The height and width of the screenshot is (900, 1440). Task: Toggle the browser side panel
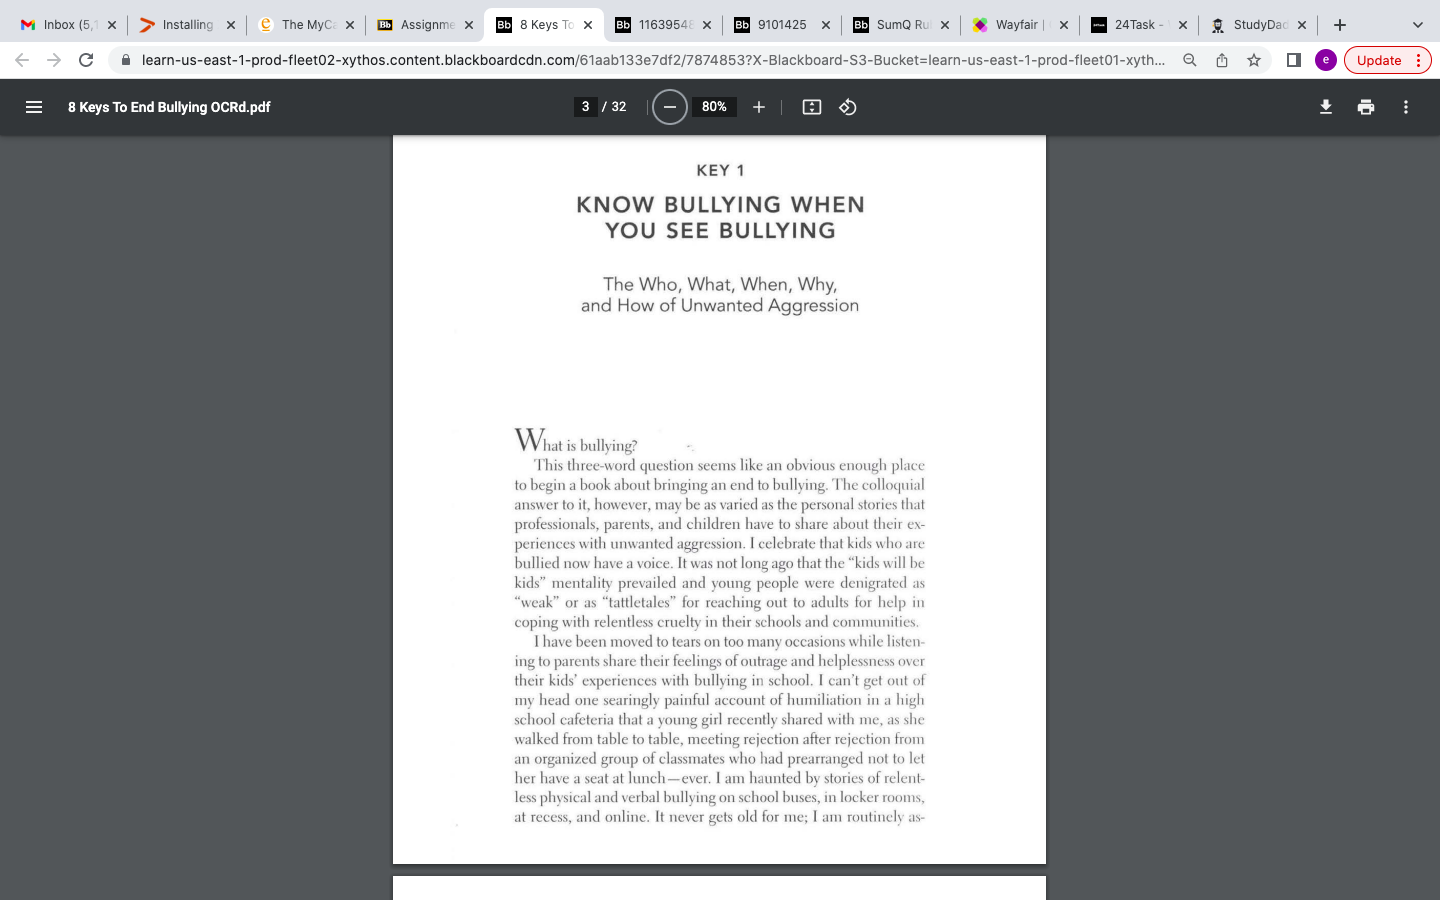(1293, 60)
